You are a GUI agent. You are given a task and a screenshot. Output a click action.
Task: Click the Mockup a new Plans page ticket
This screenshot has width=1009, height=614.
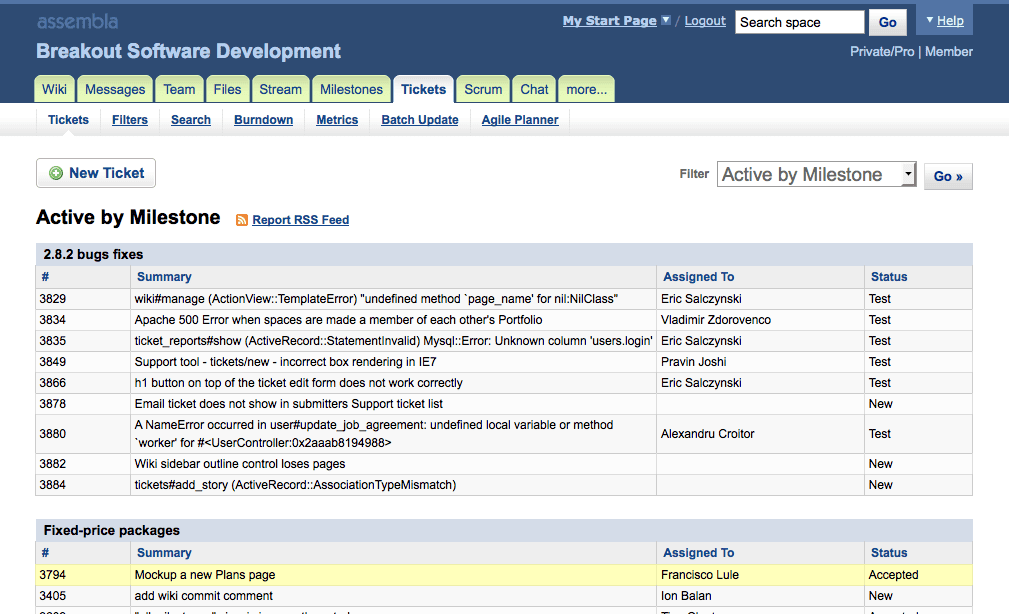click(205, 575)
